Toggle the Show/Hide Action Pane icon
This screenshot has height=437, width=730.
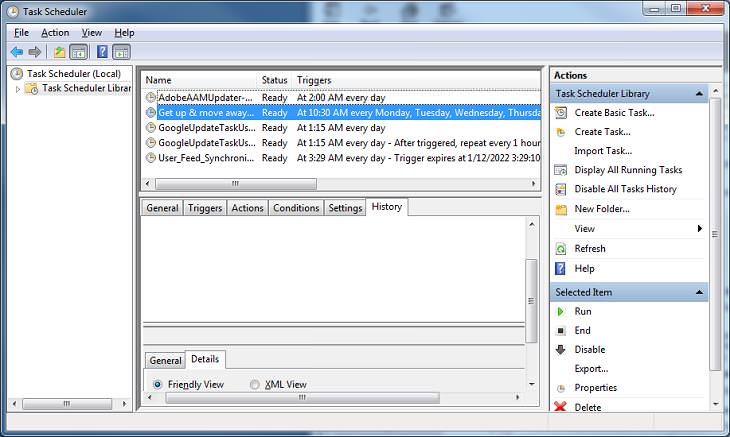point(121,52)
